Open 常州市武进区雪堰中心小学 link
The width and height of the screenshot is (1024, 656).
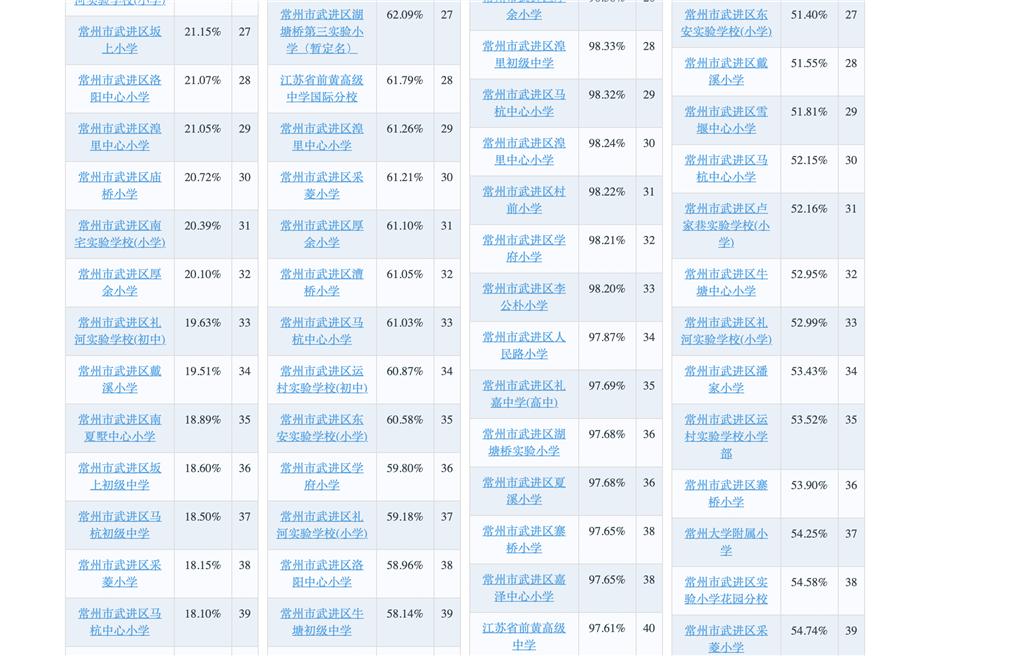[x=726, y=120]
